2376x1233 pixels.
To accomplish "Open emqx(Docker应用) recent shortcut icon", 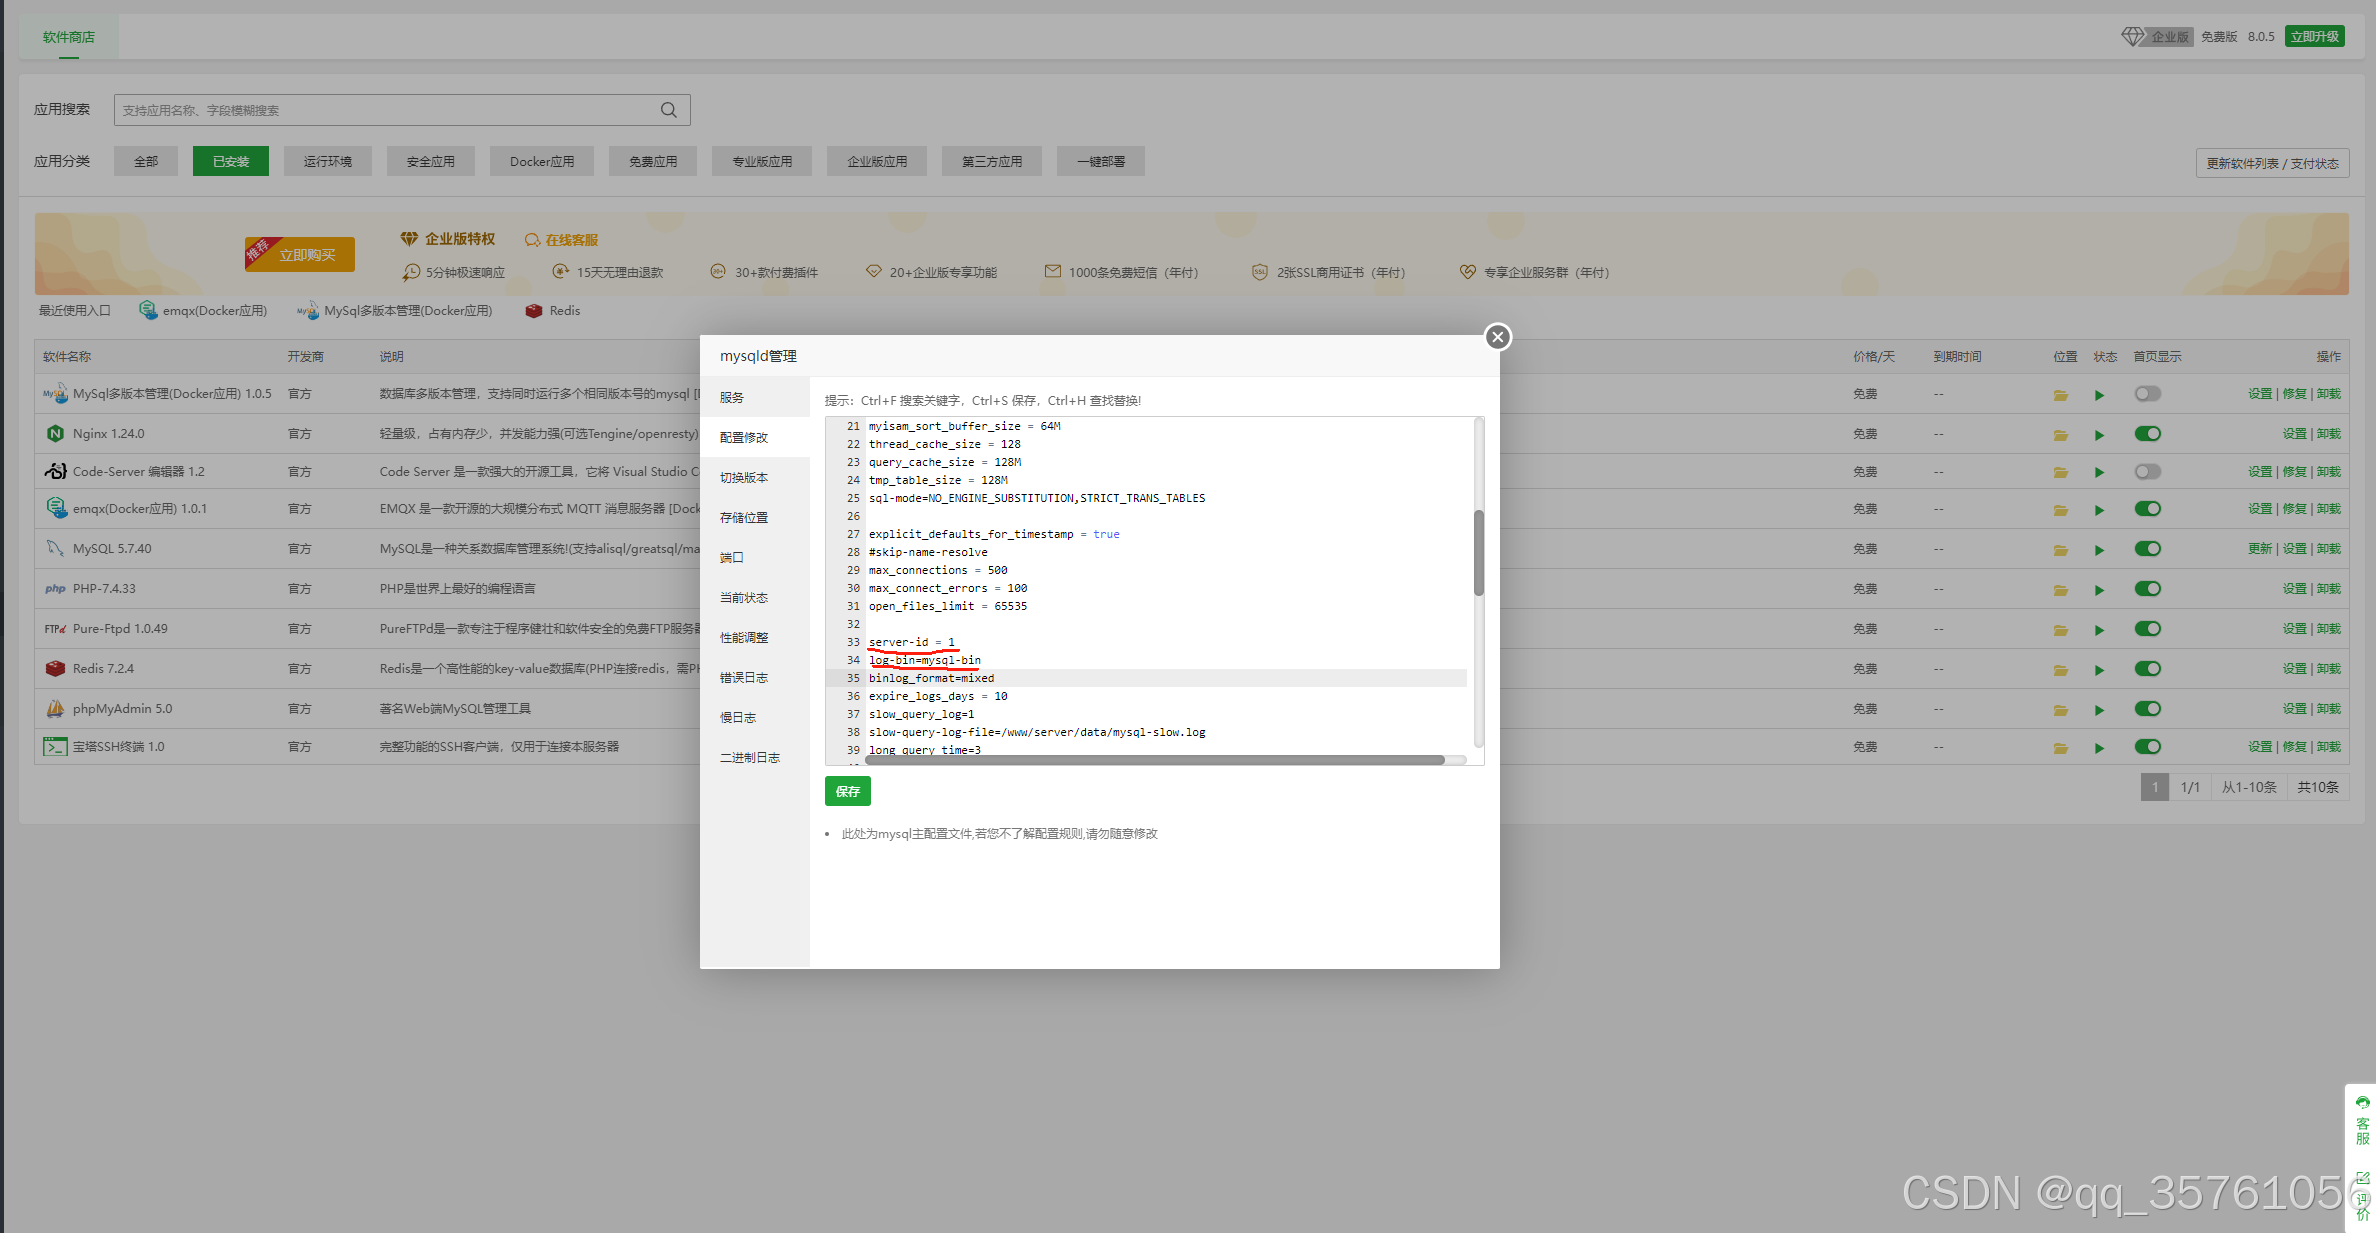I will 148,310.
